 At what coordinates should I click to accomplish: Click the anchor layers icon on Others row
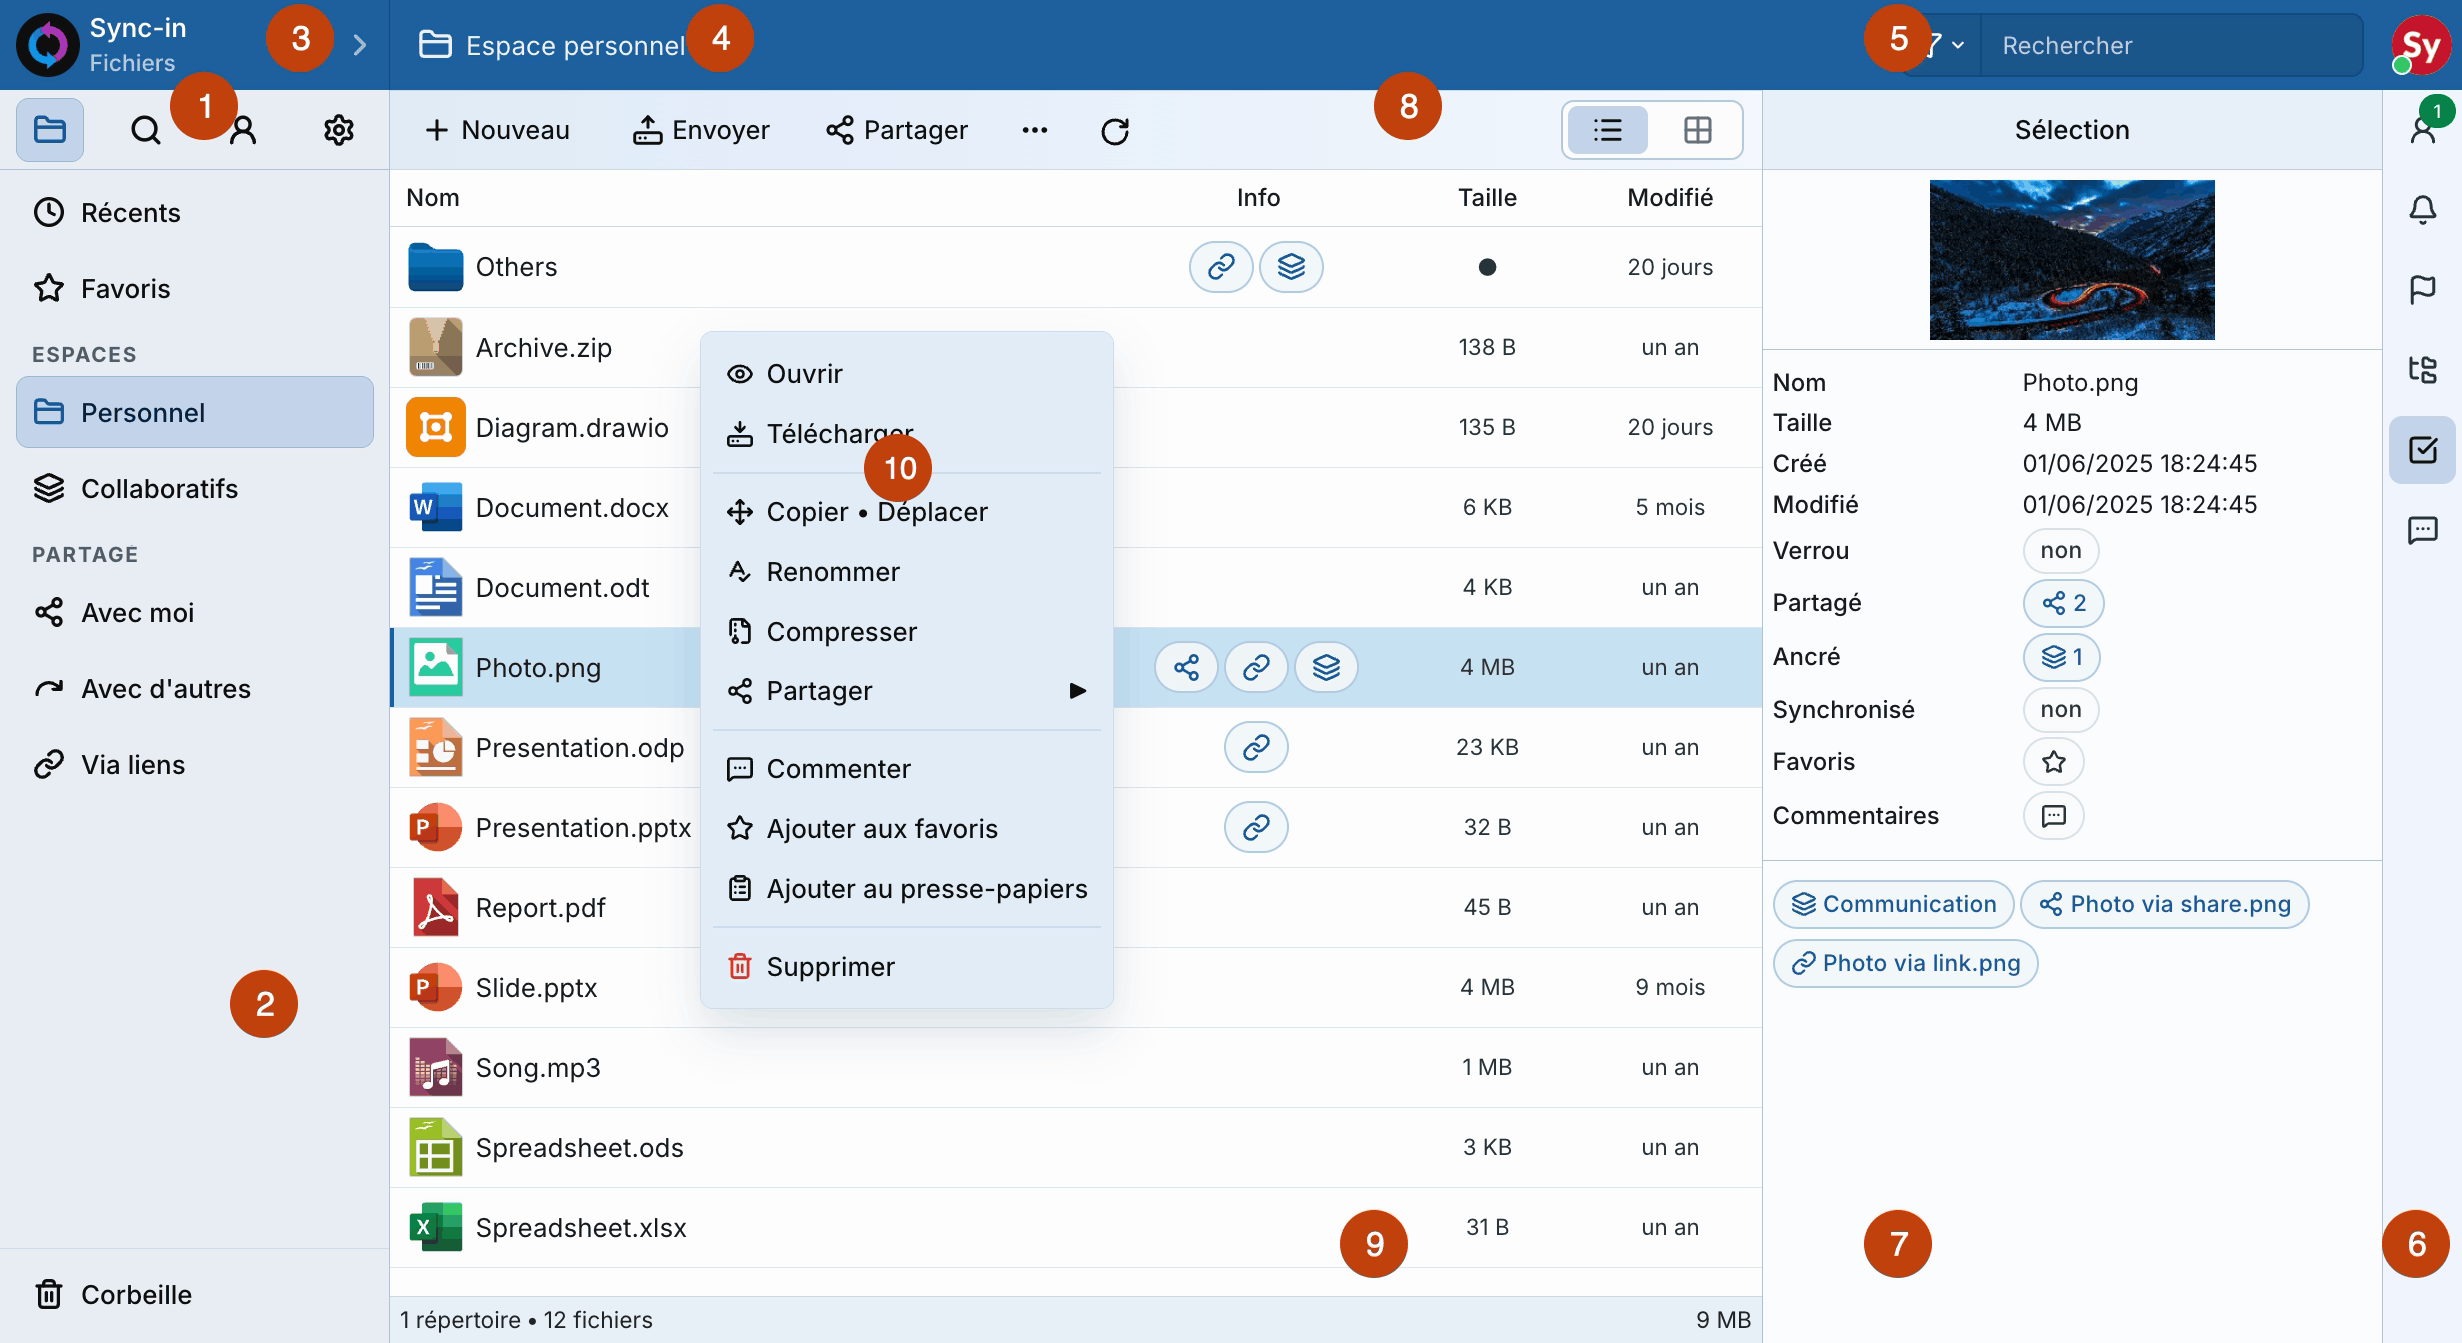(1291, 267)
